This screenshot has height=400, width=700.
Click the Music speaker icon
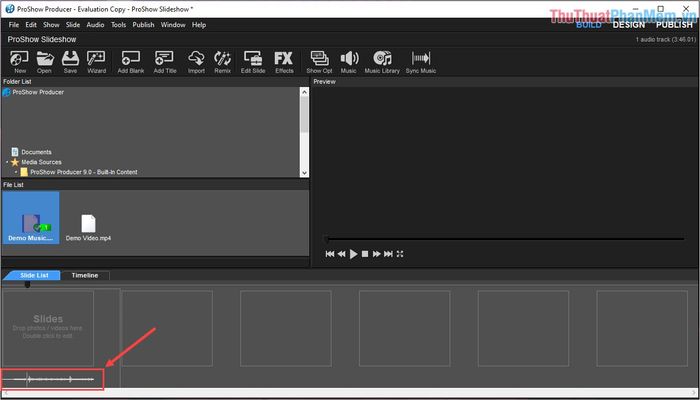(349, 62)
